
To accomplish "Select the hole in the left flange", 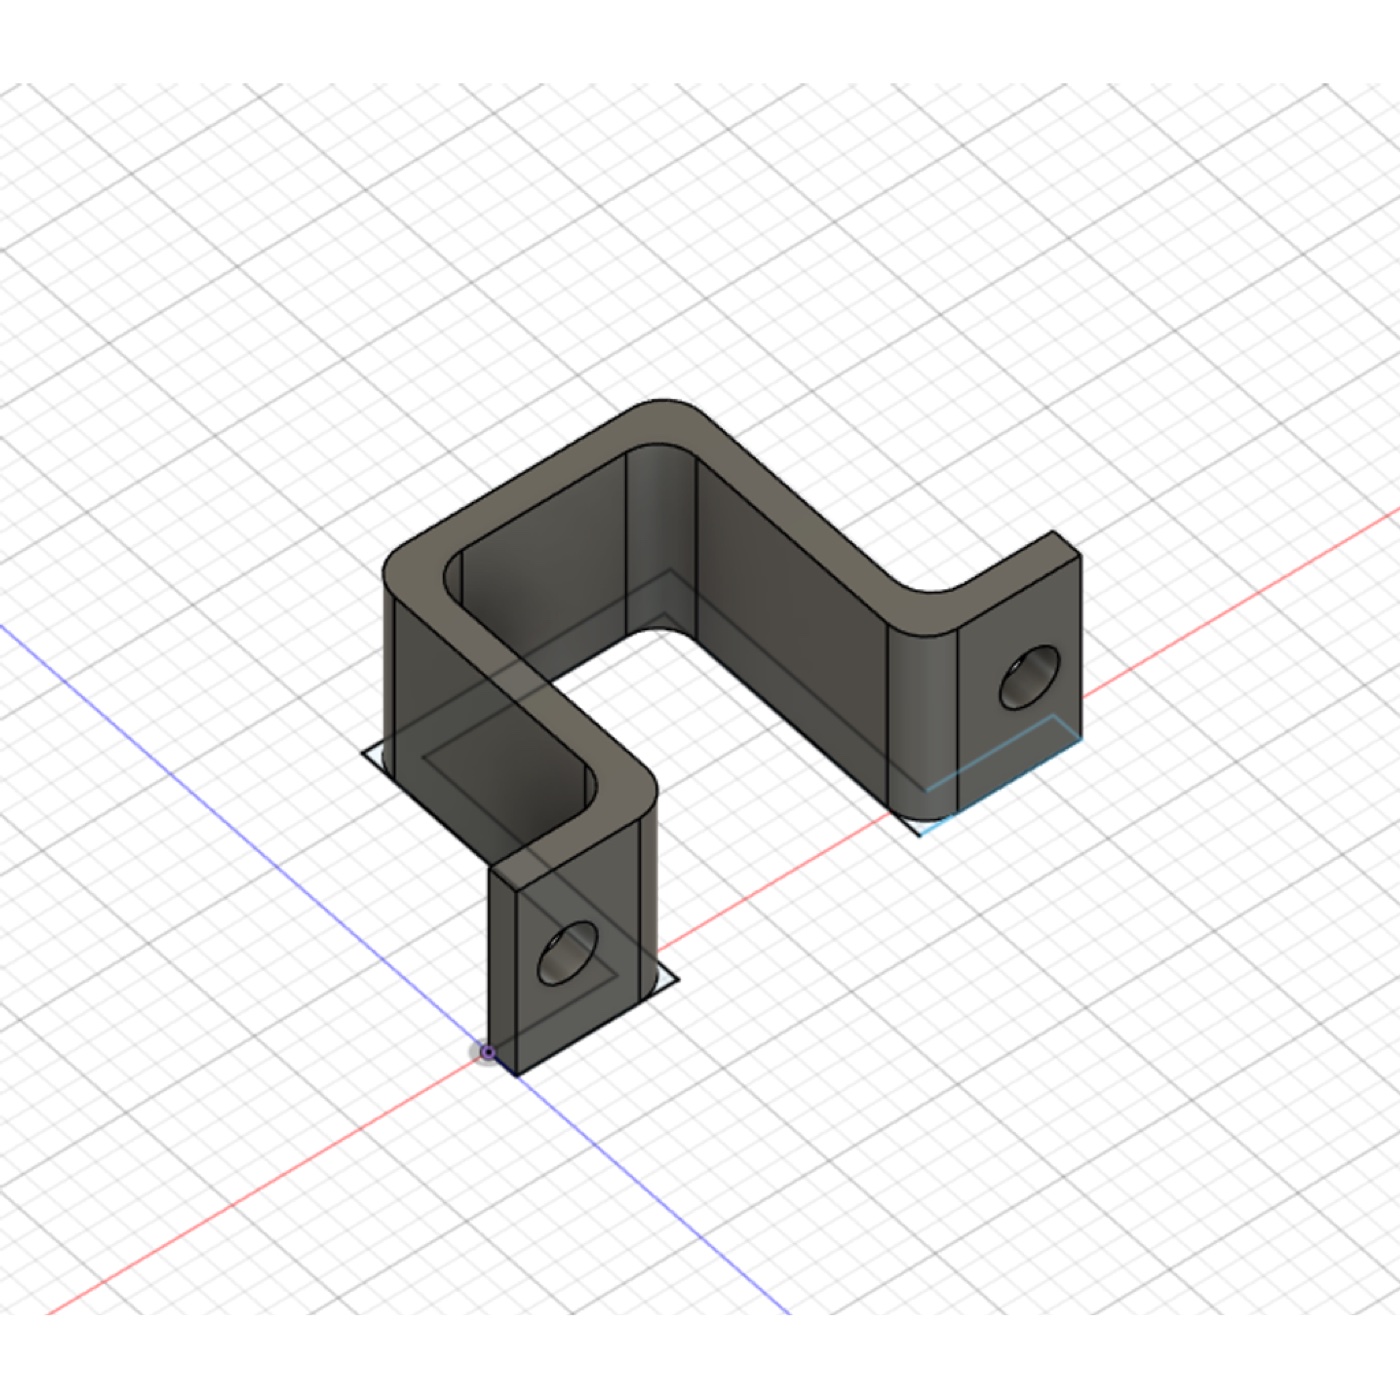I will (567, 953).
